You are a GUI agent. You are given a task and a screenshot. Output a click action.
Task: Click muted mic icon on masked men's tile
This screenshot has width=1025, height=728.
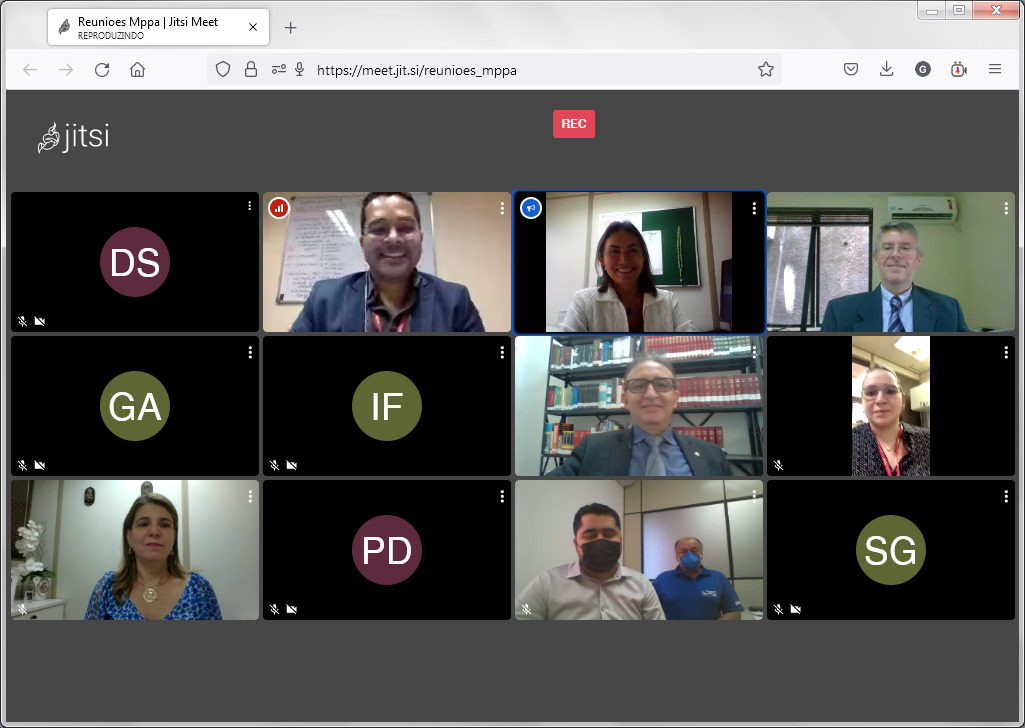526,609
